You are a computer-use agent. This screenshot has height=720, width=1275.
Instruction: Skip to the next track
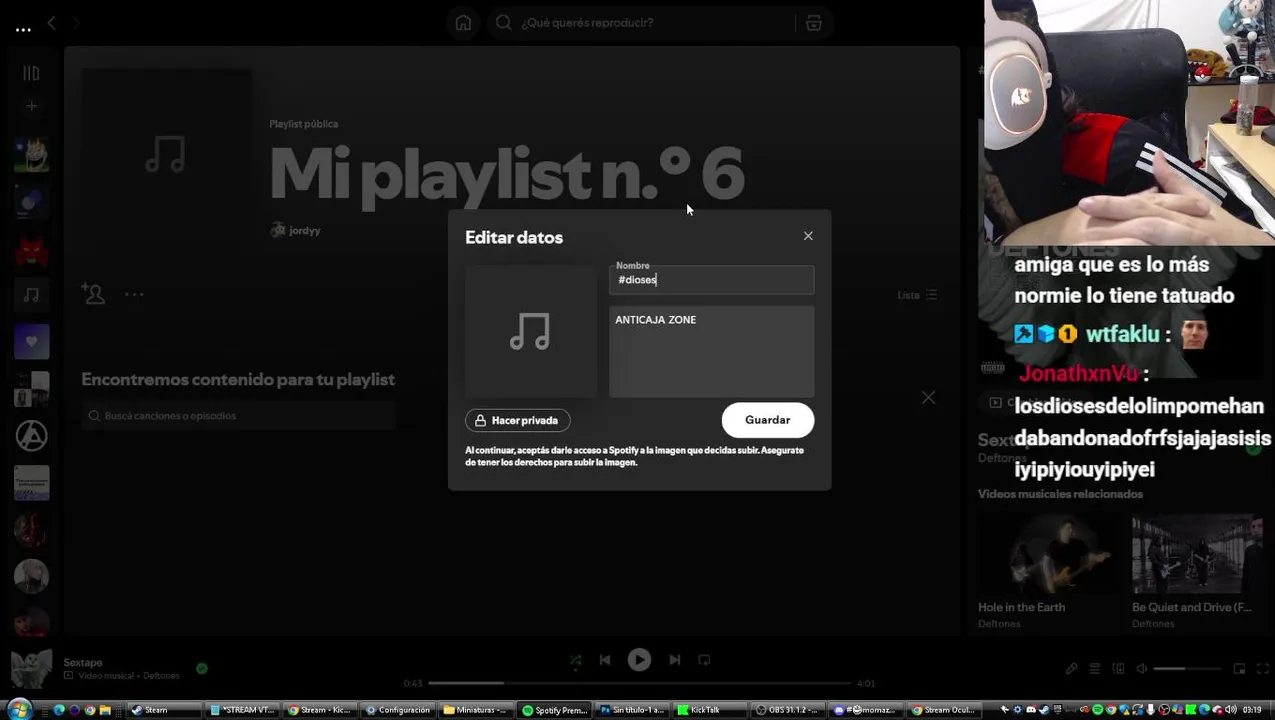click(x=675, y=660)
